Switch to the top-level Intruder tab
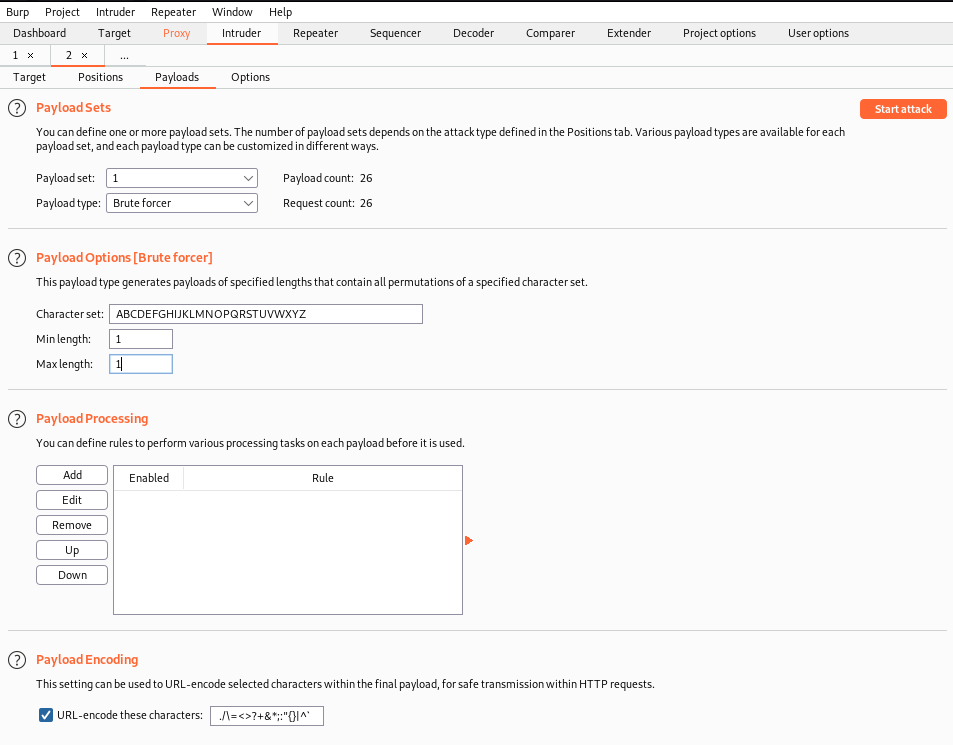This screenshot has width=953, height=745. pyautogui.click(x=241, y=33)
